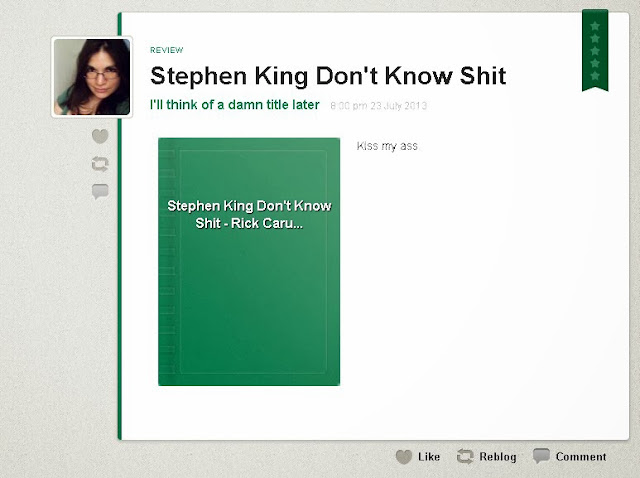Click the green star rating ribbon
This screenshot has height=478, width=640.
[x=595, y=51]
